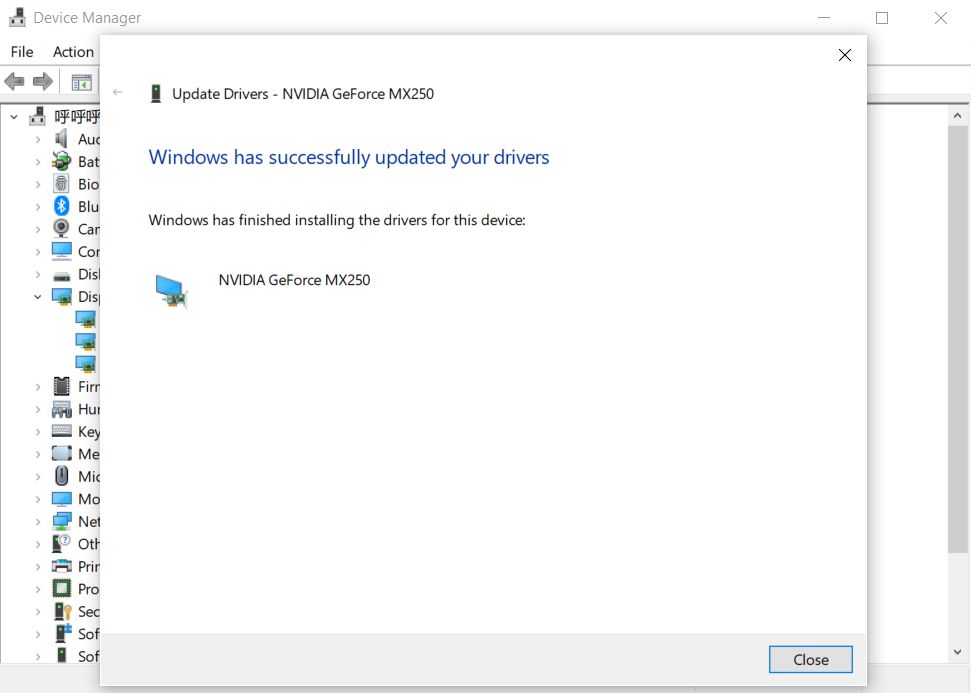Select the Display adapters category icon

pyautogui.click(x=61, y=297)
